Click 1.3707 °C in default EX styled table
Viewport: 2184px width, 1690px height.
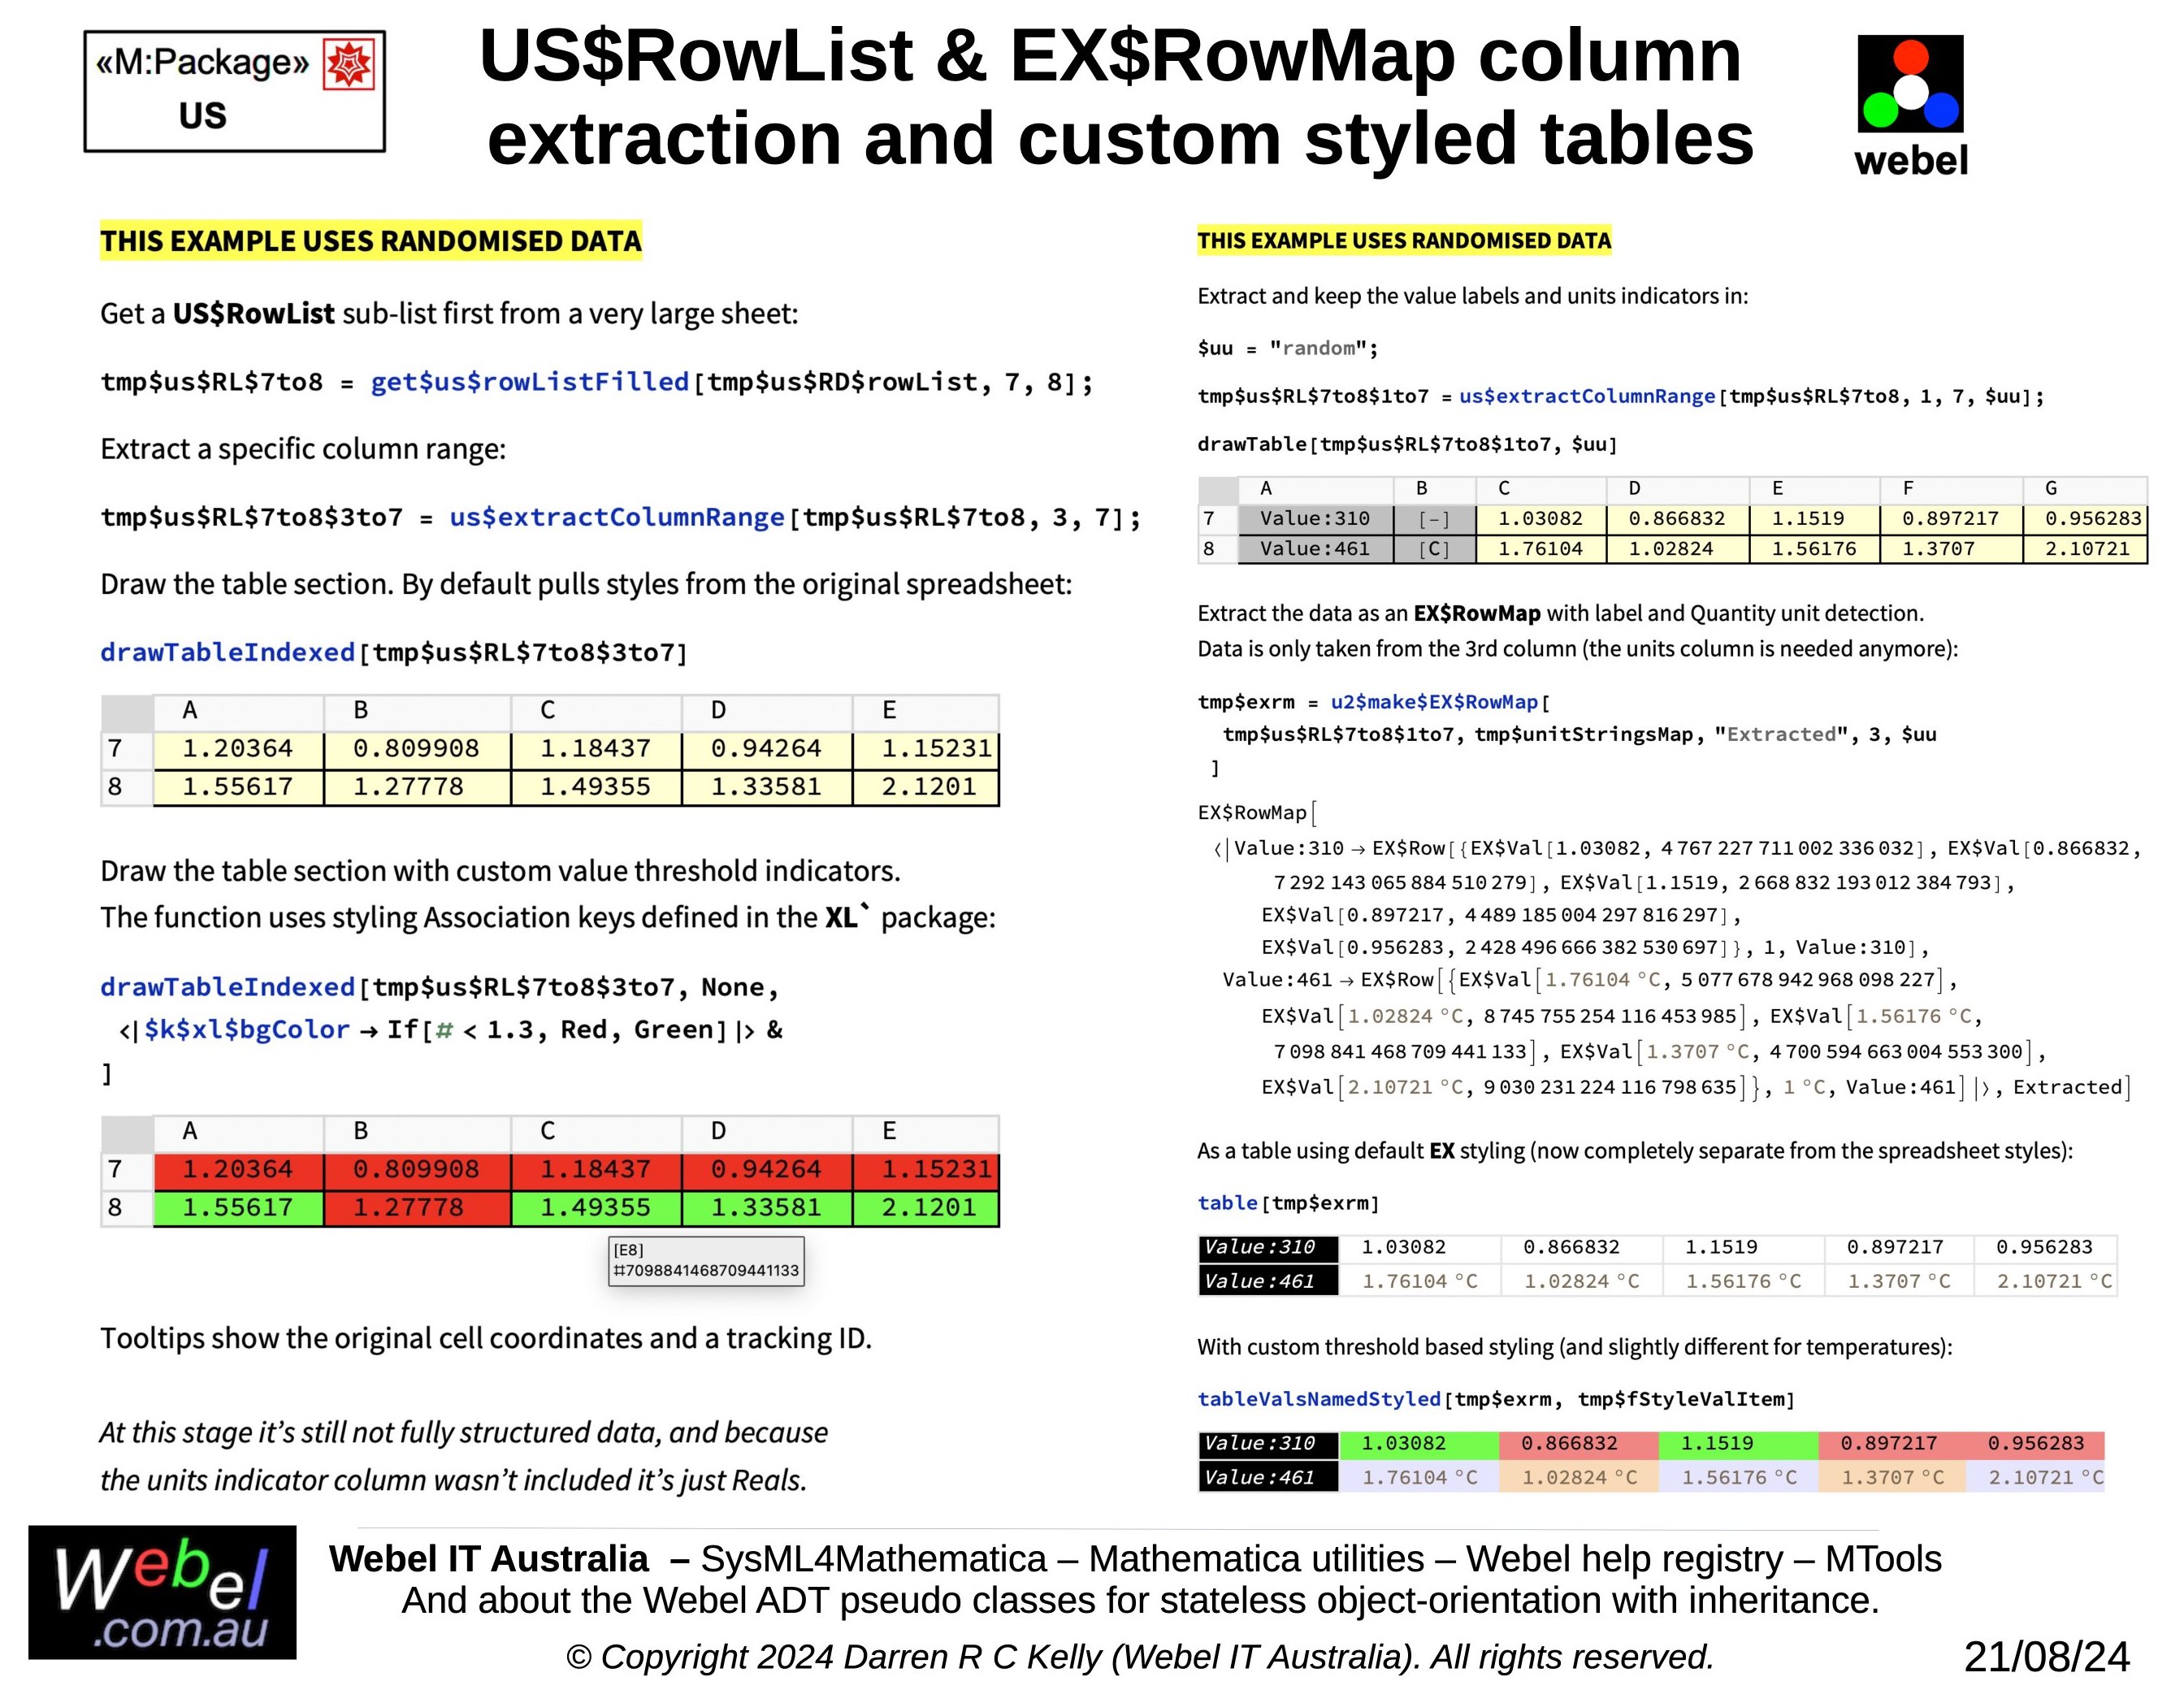tap(1898, 1282)
